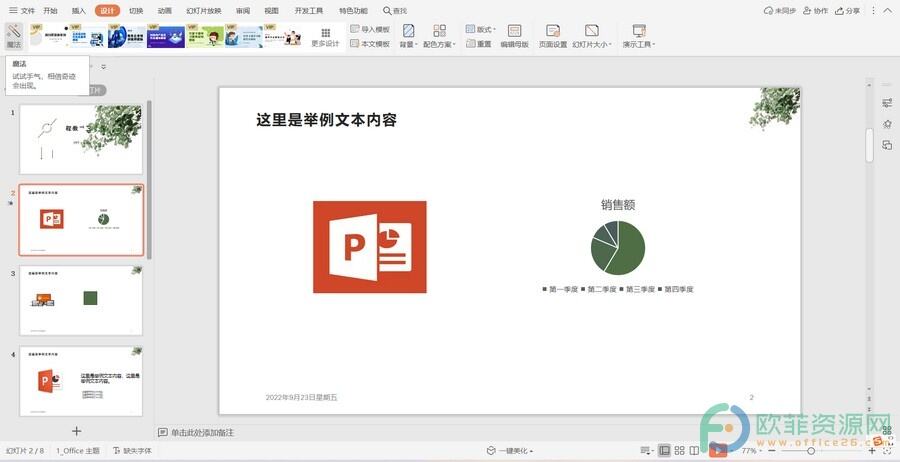This screenshot has width=900, height=462.
Task: Click the 魔法 (Magic) design tool icon
Action: point(13,36)
